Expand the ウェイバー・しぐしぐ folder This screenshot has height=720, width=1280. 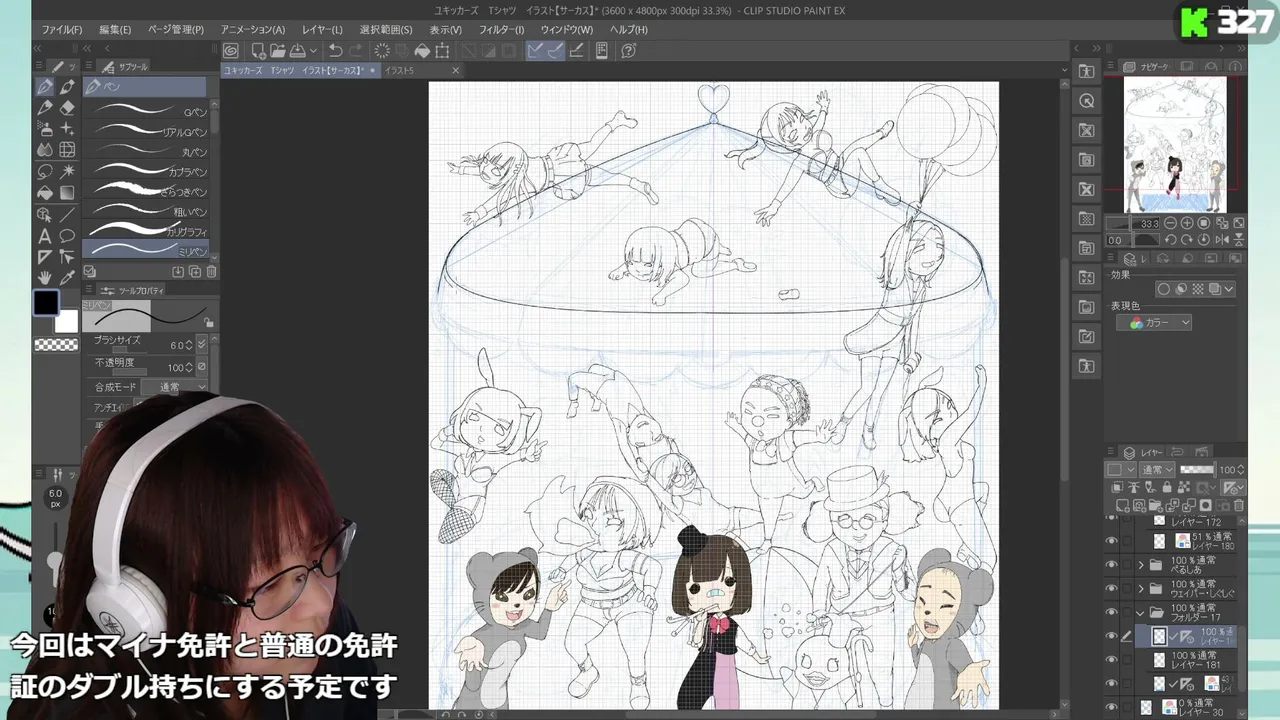click(1141, 589)
